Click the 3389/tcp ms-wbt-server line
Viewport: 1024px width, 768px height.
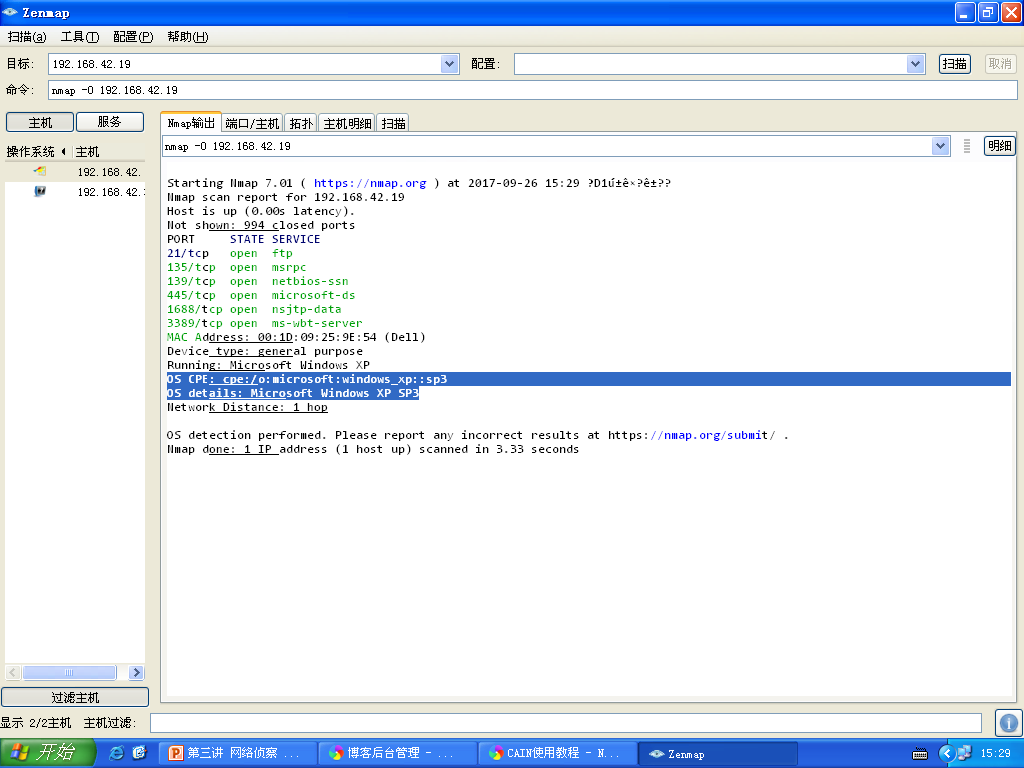tap(264, 323)
